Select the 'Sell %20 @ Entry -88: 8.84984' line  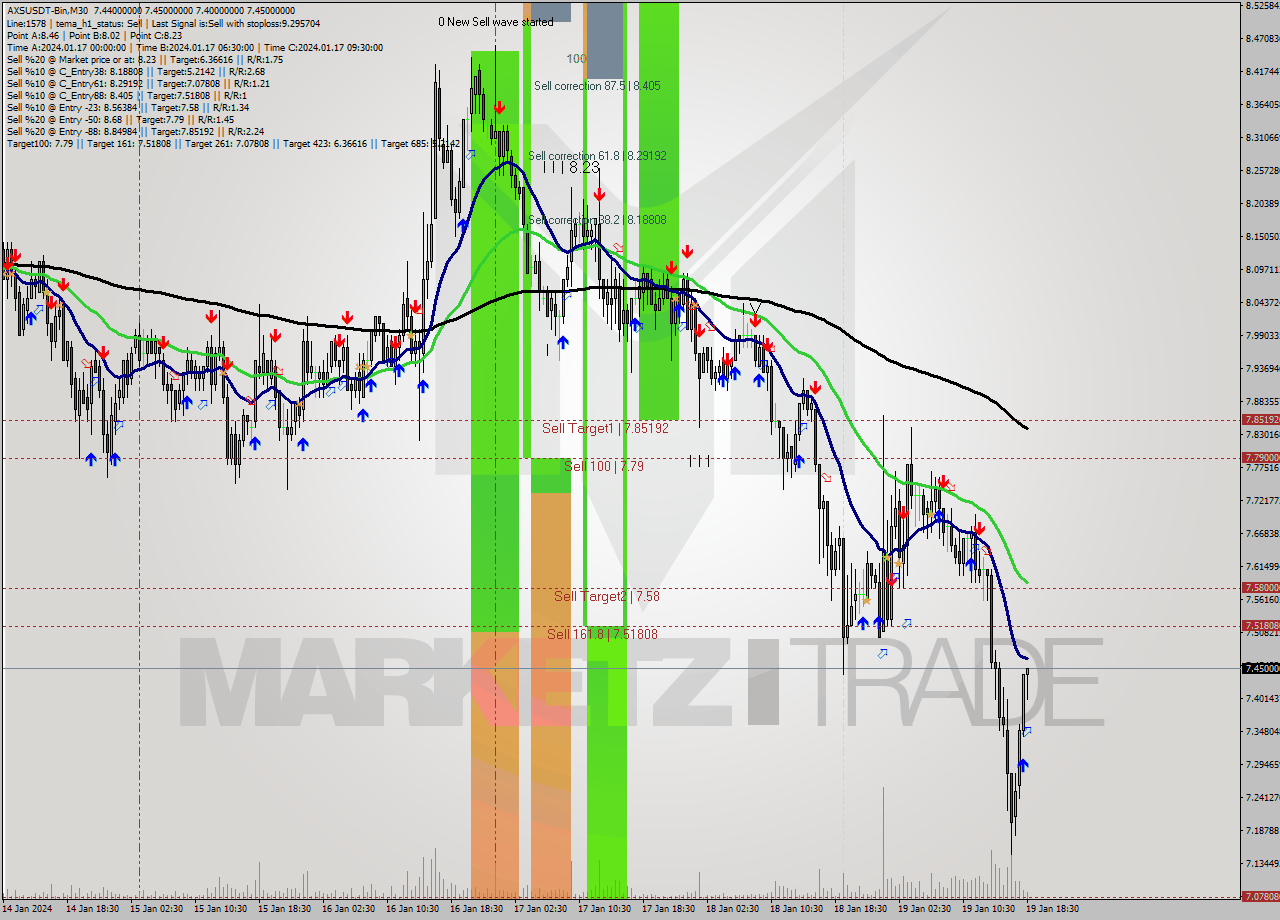[135, 131]
